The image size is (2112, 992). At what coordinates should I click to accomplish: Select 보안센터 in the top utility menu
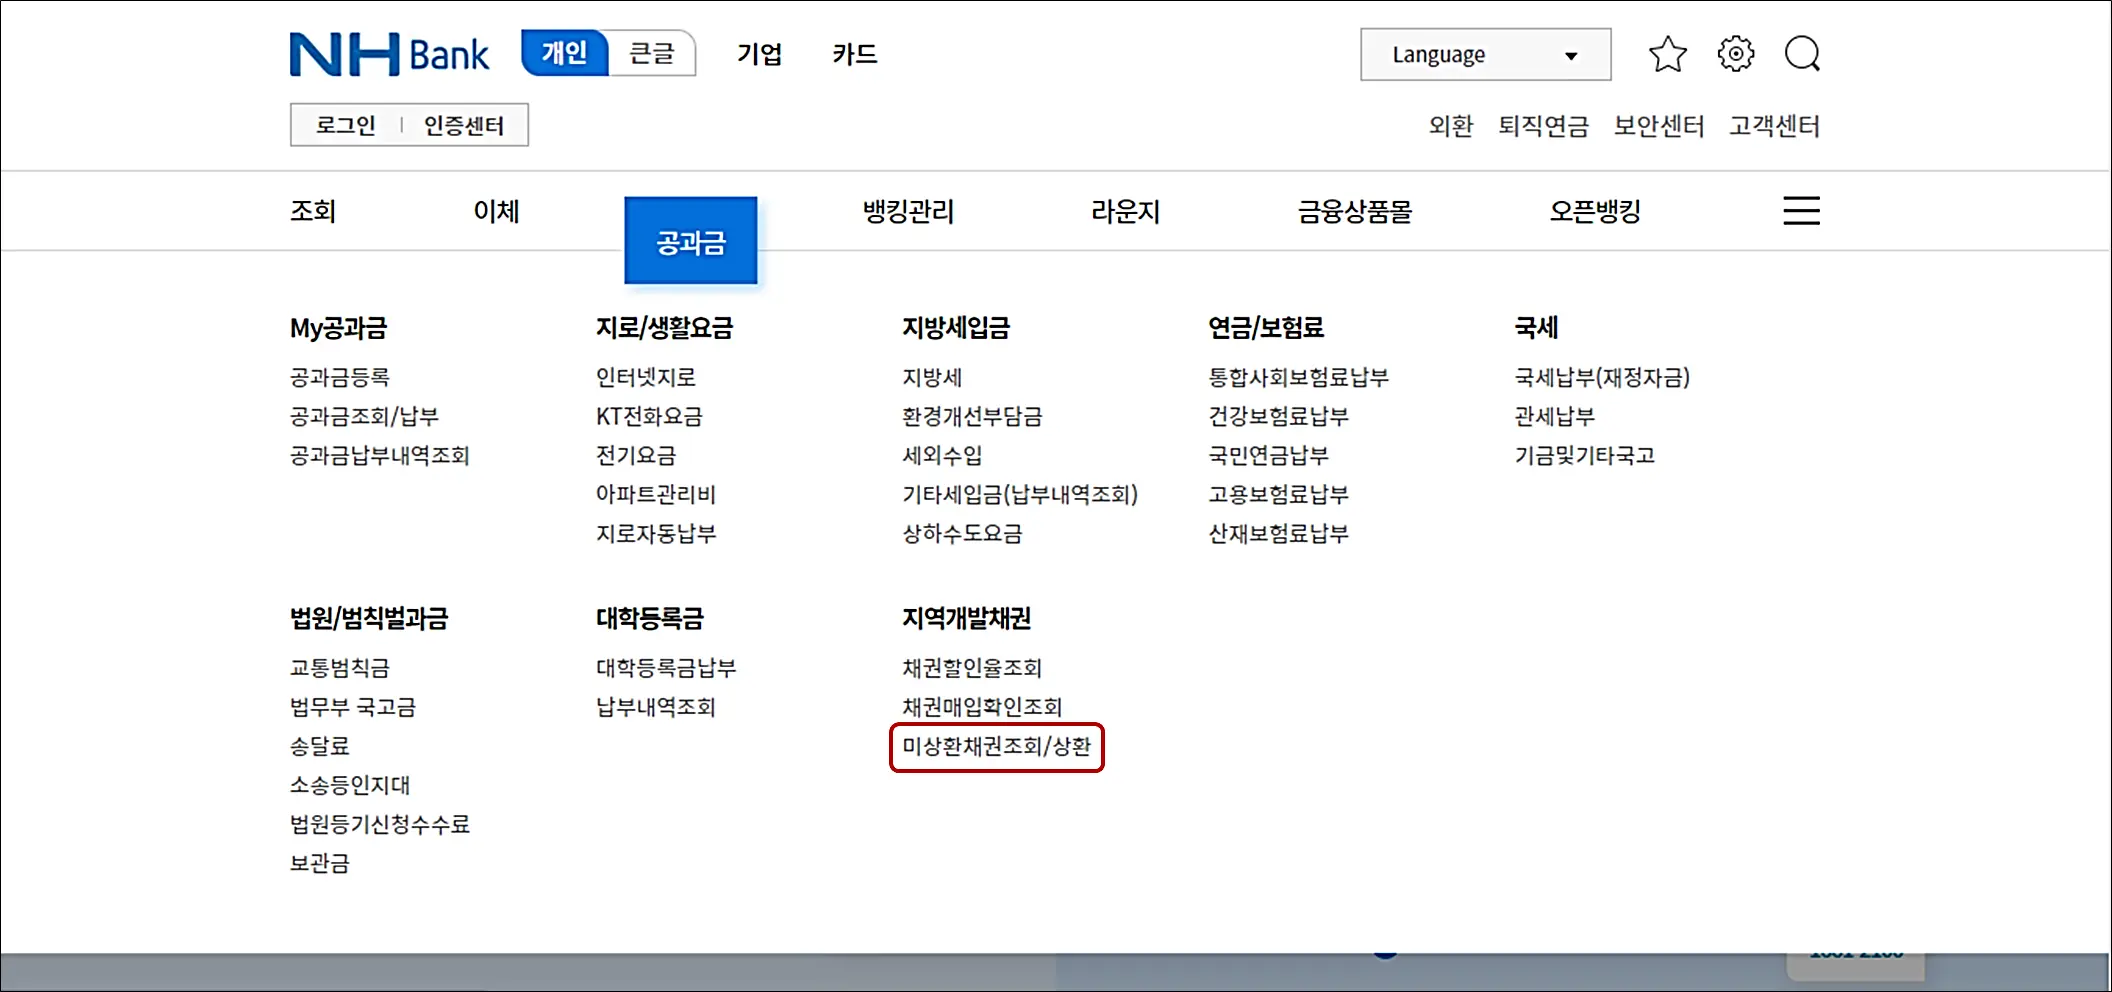tap(1657, 127)
